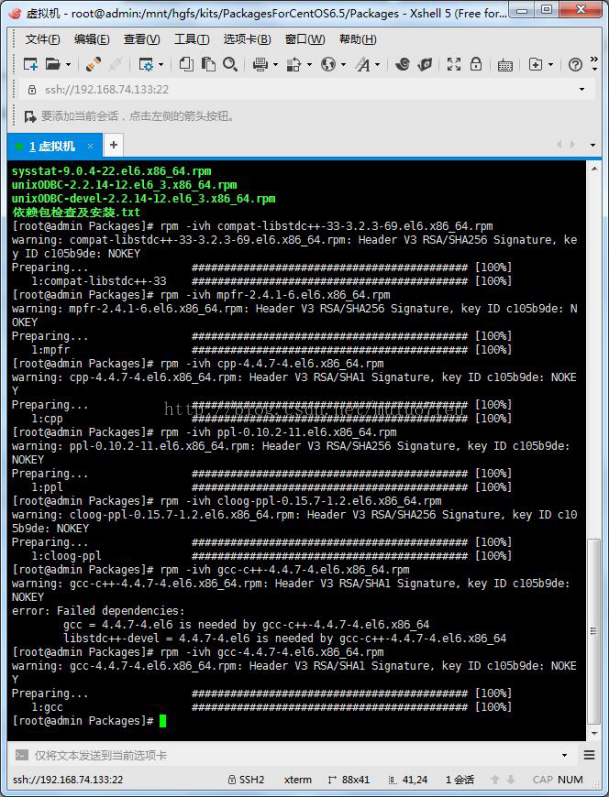Click the Help question mark icon
The height and width of the screenshot is (797, 609).
[x=575, y=65]
